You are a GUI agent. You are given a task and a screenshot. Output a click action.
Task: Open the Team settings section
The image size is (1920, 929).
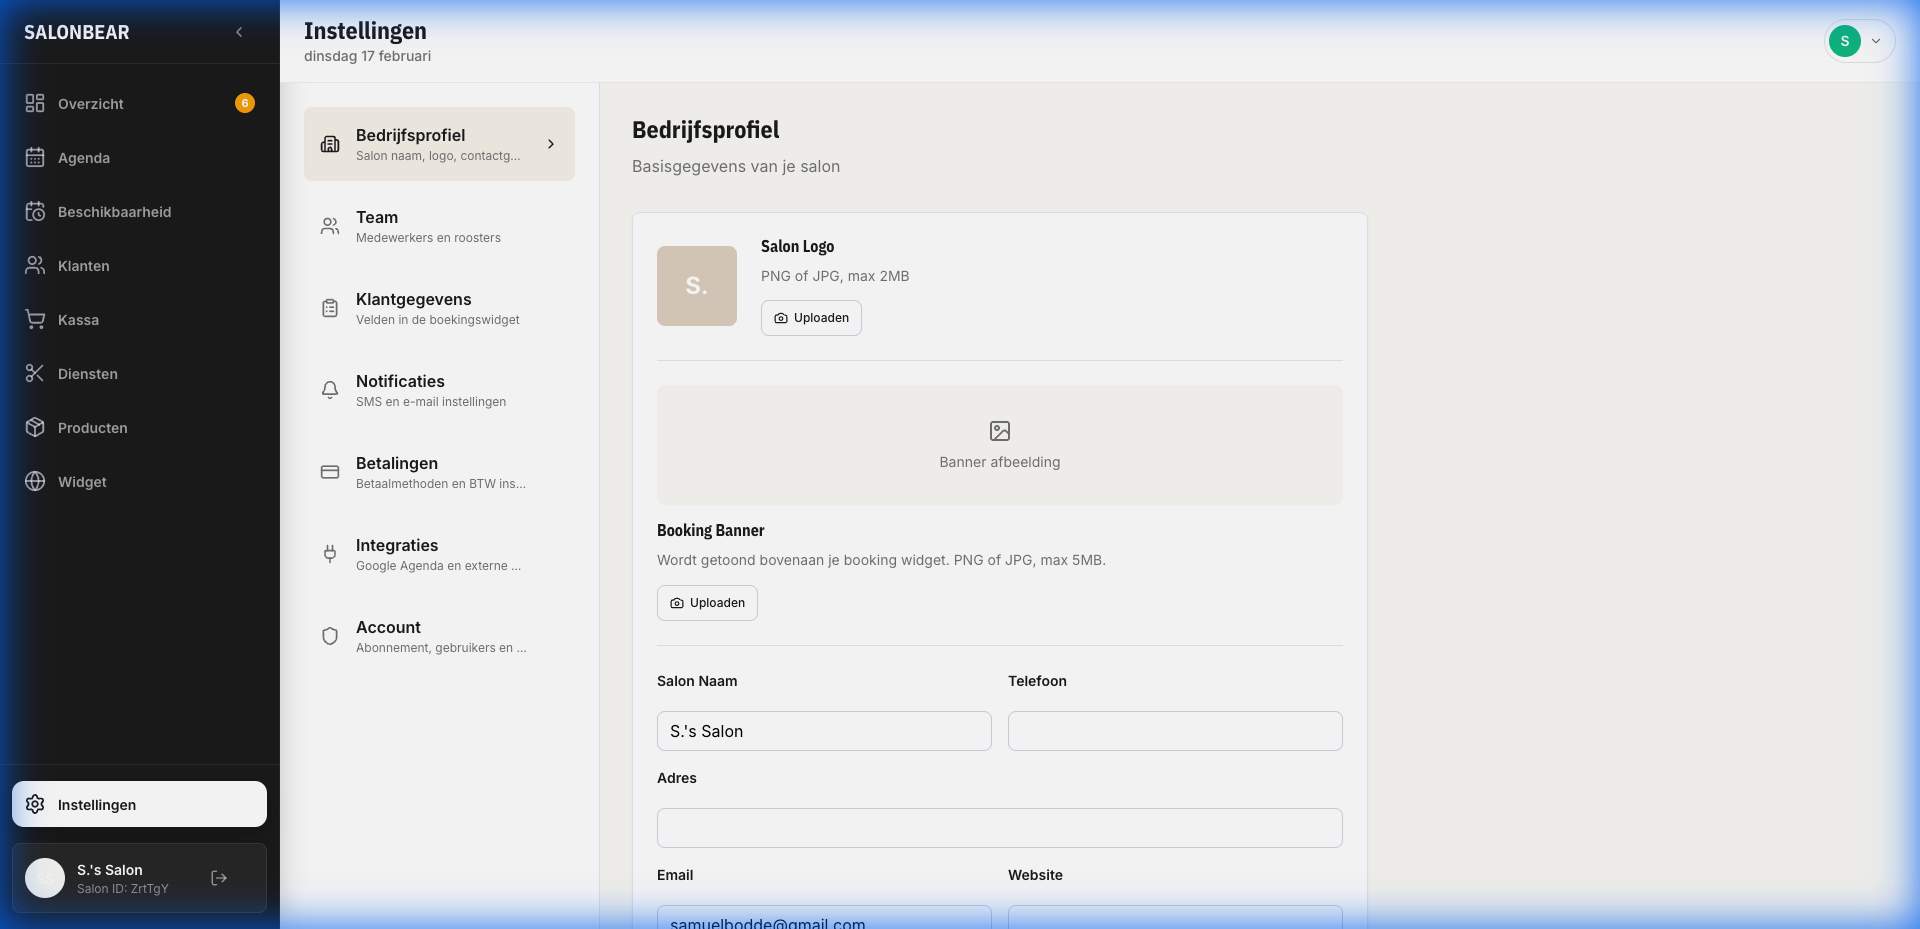(439, 226)
